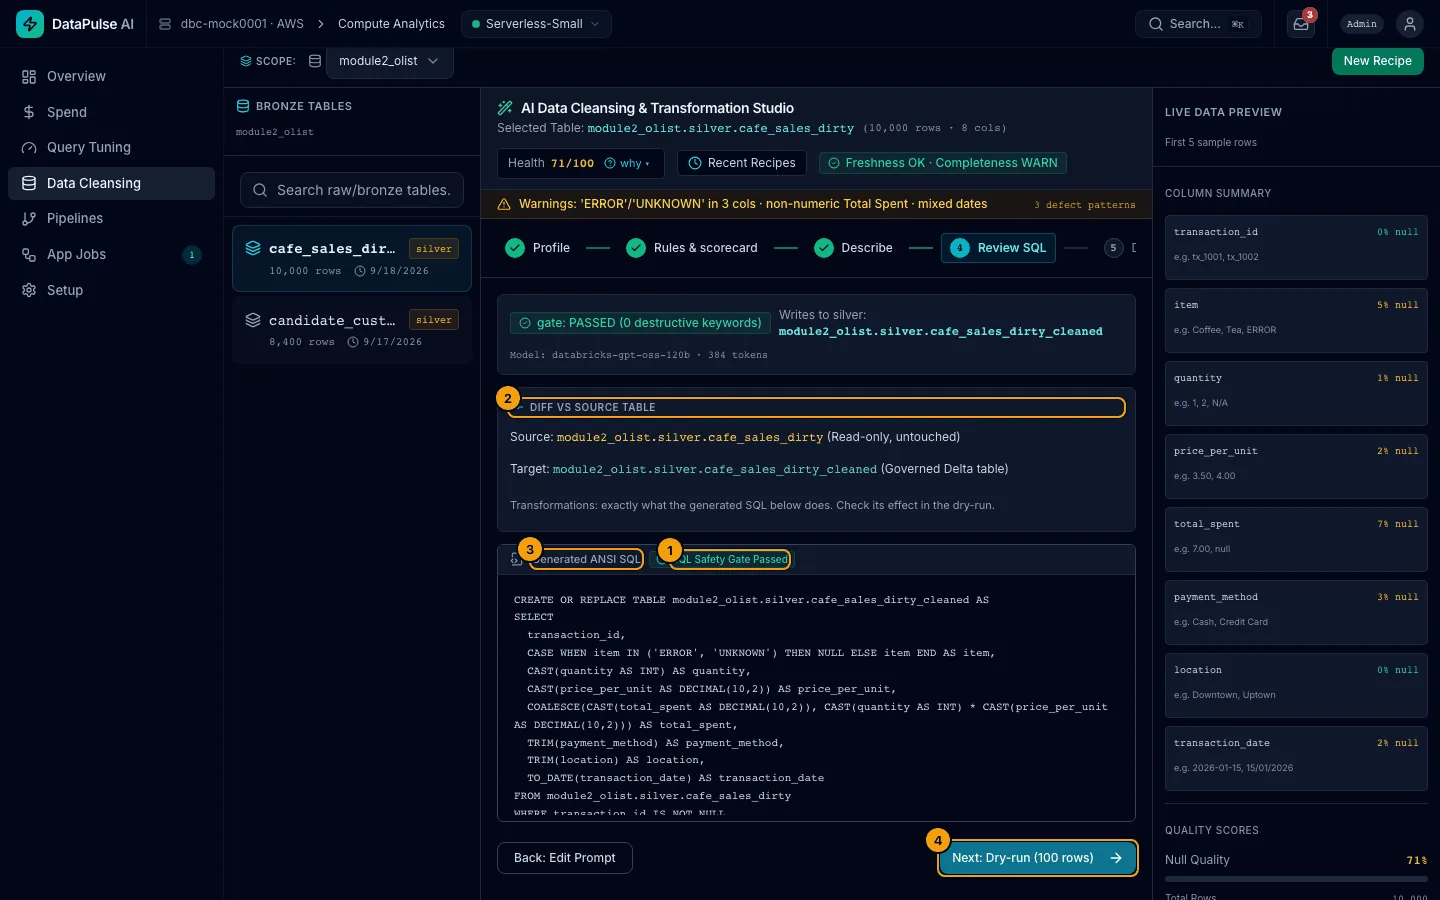This screenshot has width=1440, height=900.
Task: Go to Rules & scorecard step
Action: point(692,248)
